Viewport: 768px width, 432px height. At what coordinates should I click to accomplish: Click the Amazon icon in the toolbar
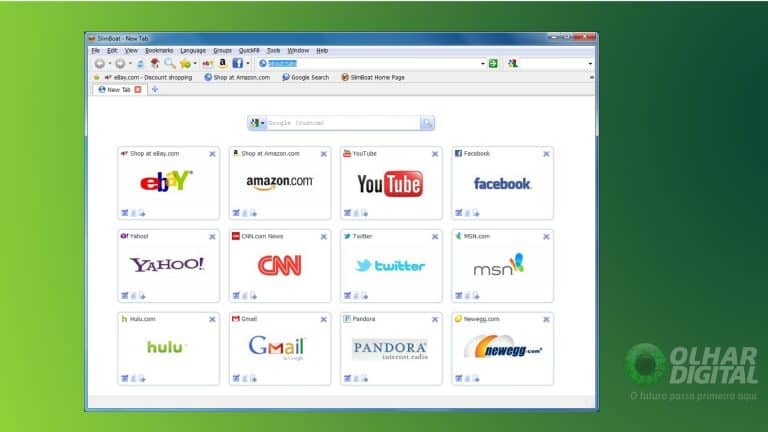(x=222, y=63)
